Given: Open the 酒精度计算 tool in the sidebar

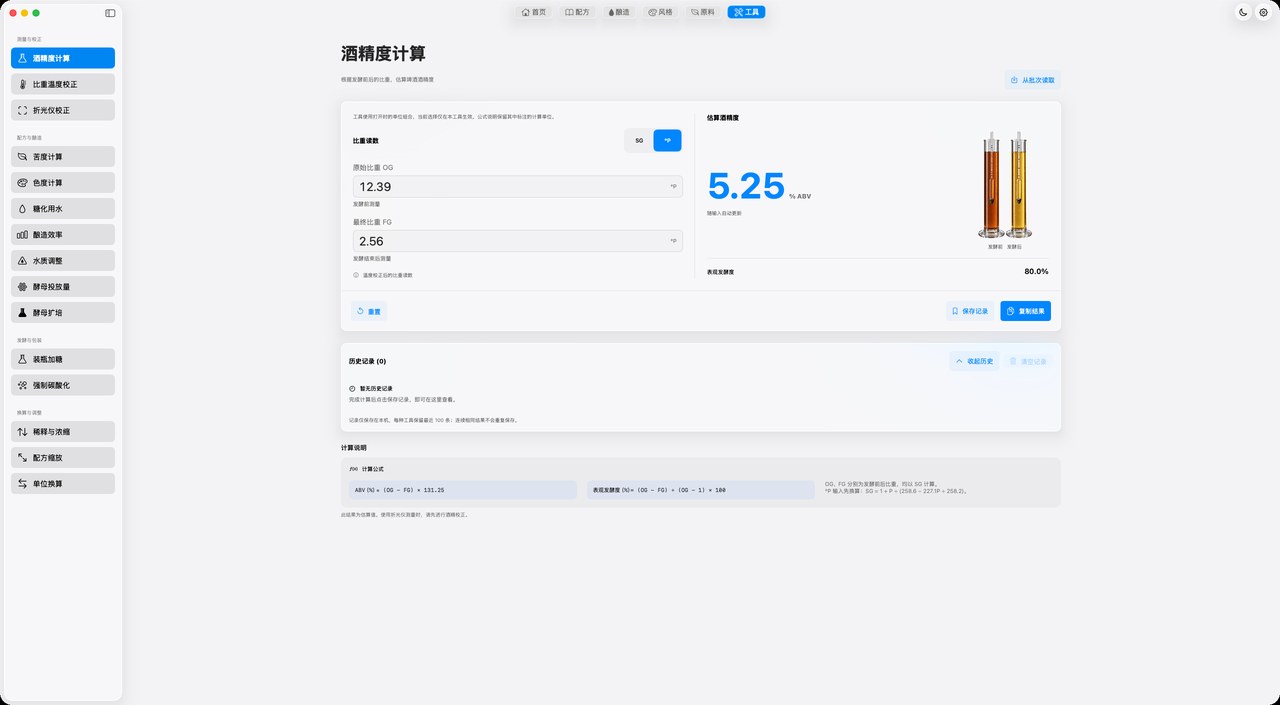Looking at the screenshot, I should pos(63,58).
